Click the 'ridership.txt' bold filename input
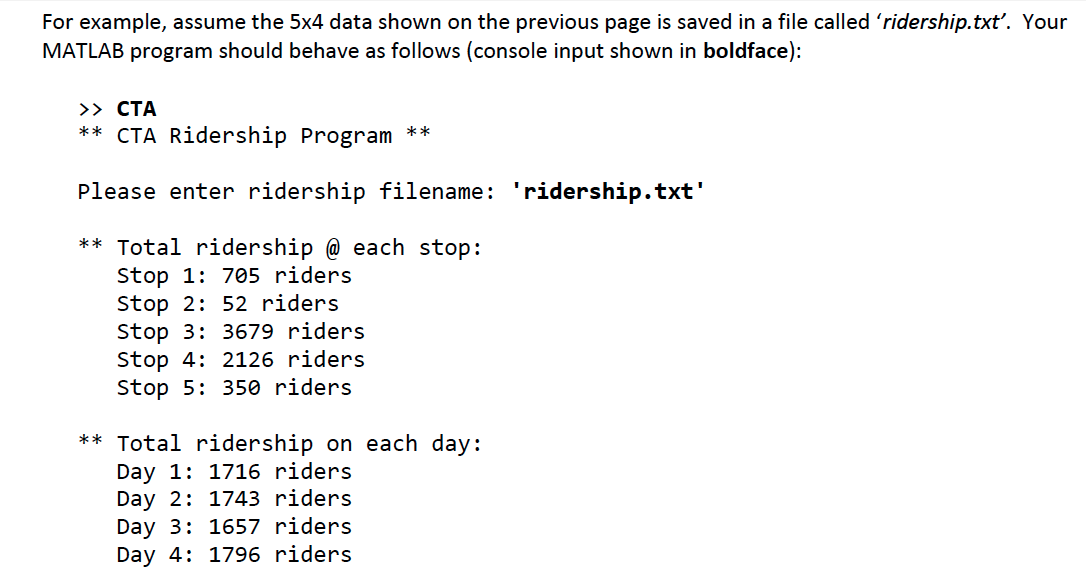The image size is (1086, 578). (x=608, y=191)
